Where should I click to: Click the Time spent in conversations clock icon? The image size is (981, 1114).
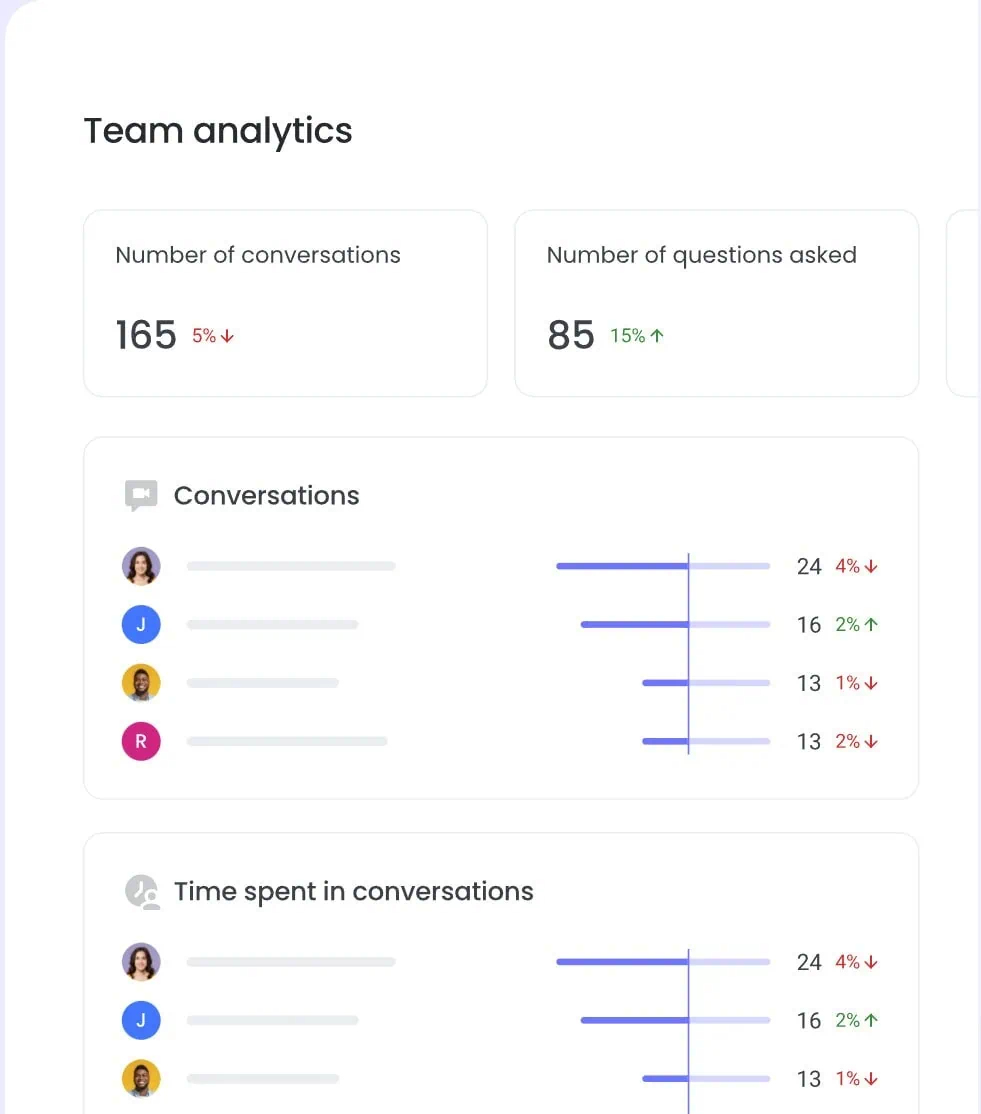coord(141,892)
